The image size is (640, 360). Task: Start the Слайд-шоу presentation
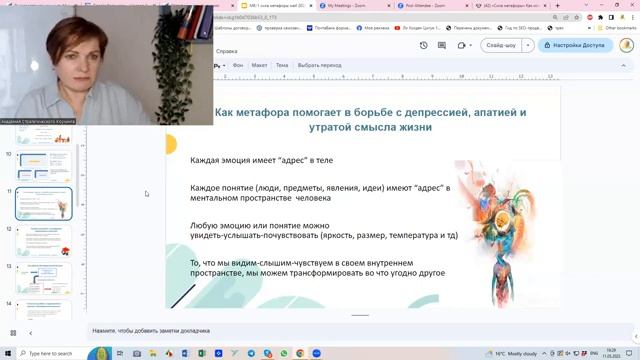(501, 45)
